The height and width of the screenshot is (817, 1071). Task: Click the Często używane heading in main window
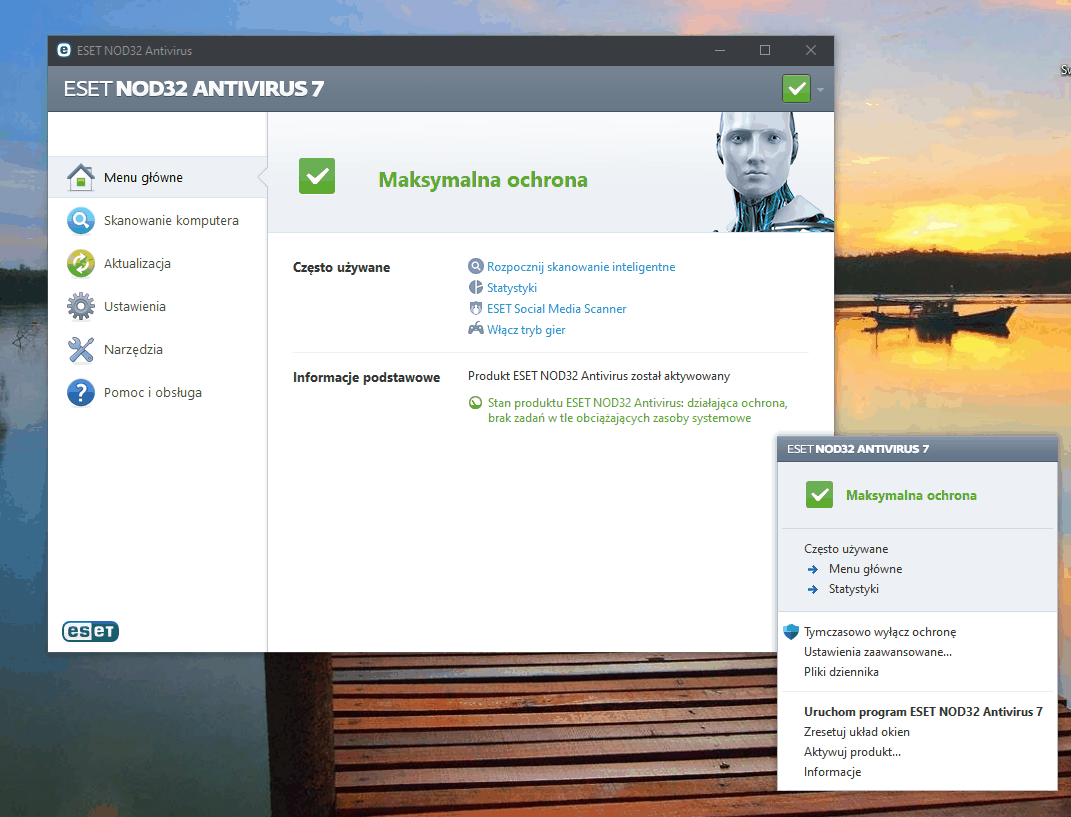342,268
